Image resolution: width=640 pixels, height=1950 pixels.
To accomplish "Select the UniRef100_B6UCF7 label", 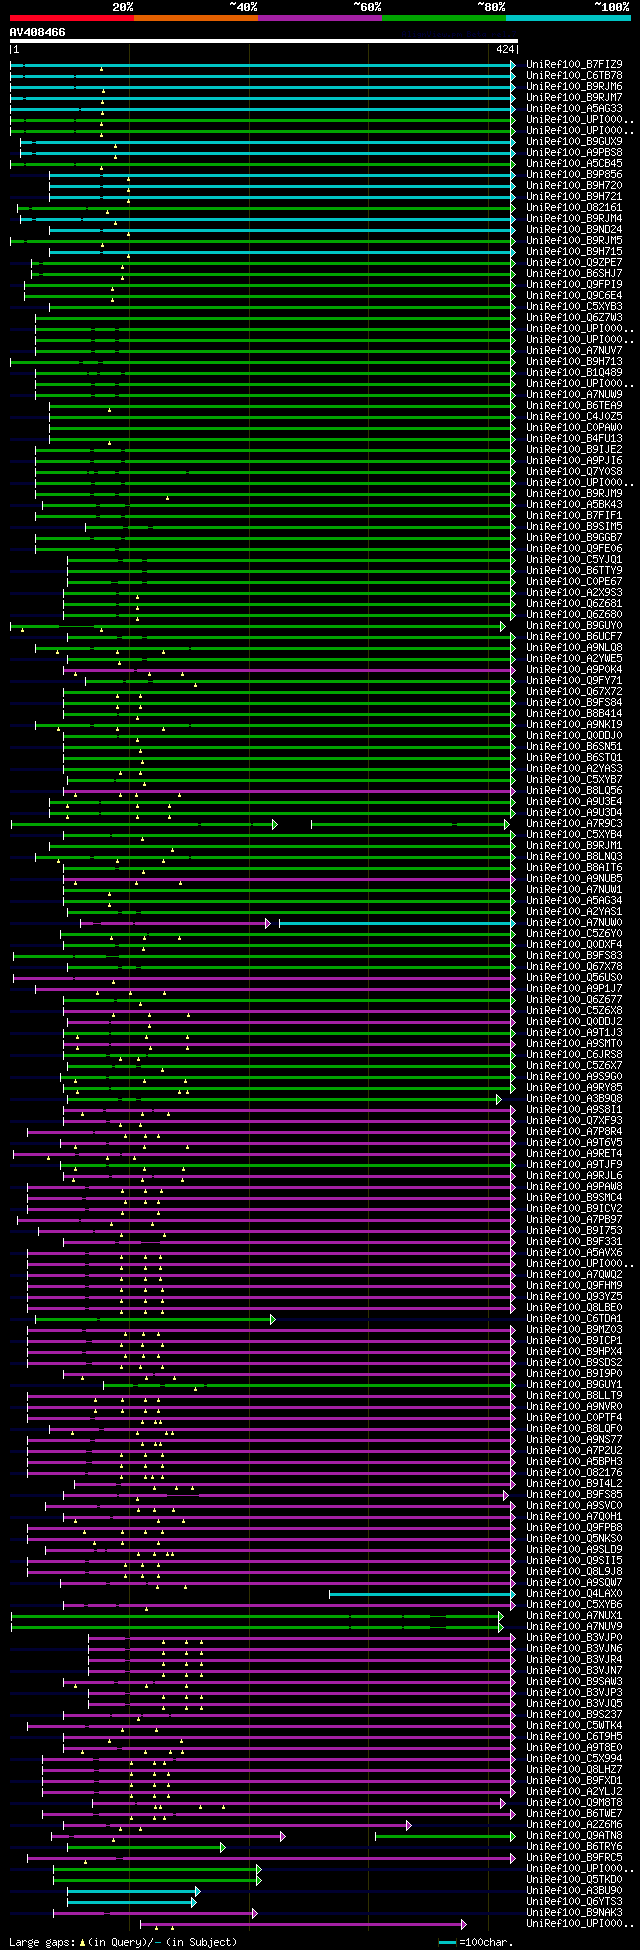I will coord(574,637).
